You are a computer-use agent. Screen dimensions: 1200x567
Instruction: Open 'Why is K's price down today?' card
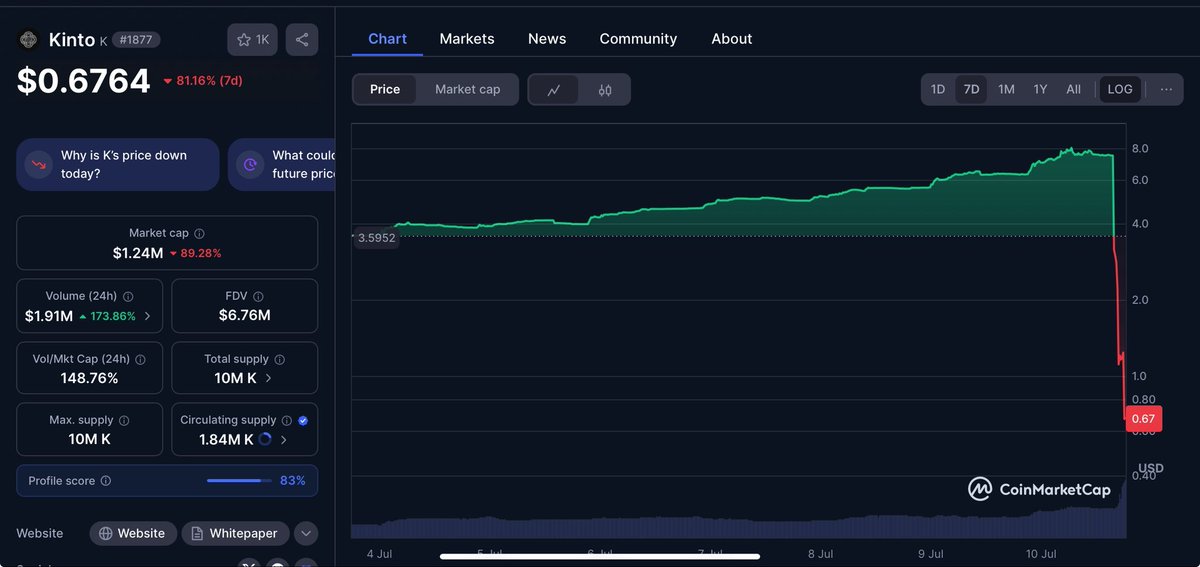pyautogui.click(x=118, y=164)
